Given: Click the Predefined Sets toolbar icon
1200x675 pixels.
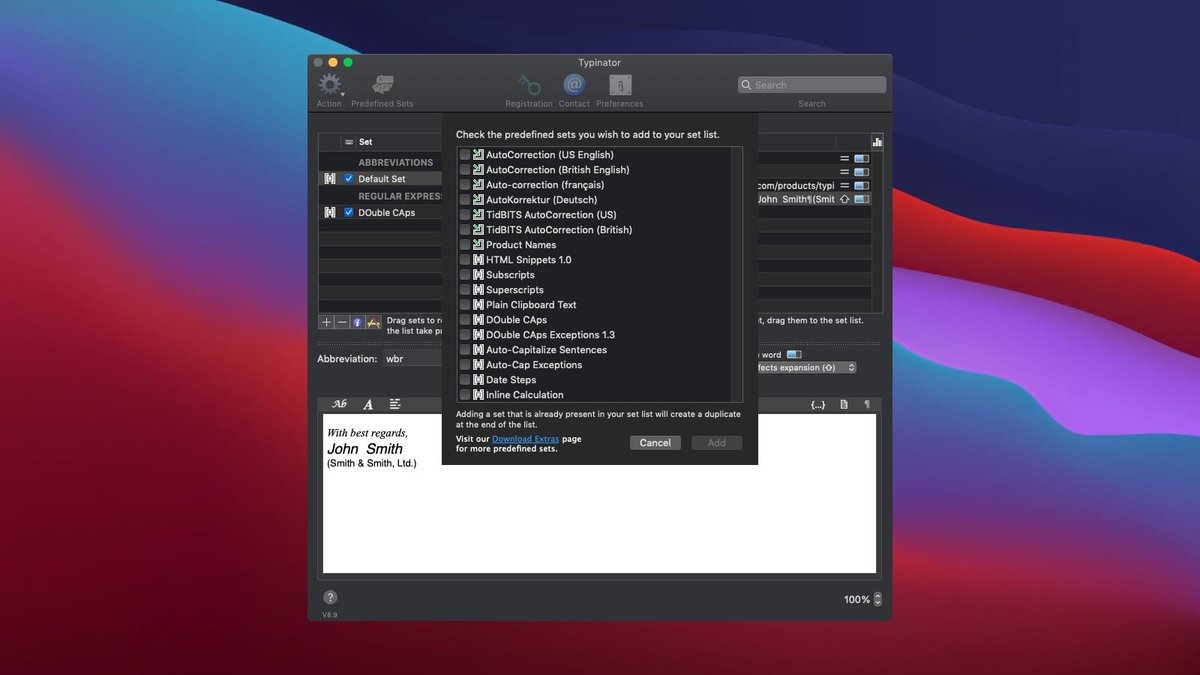Looking at the screenshot, I should (382, 86).
